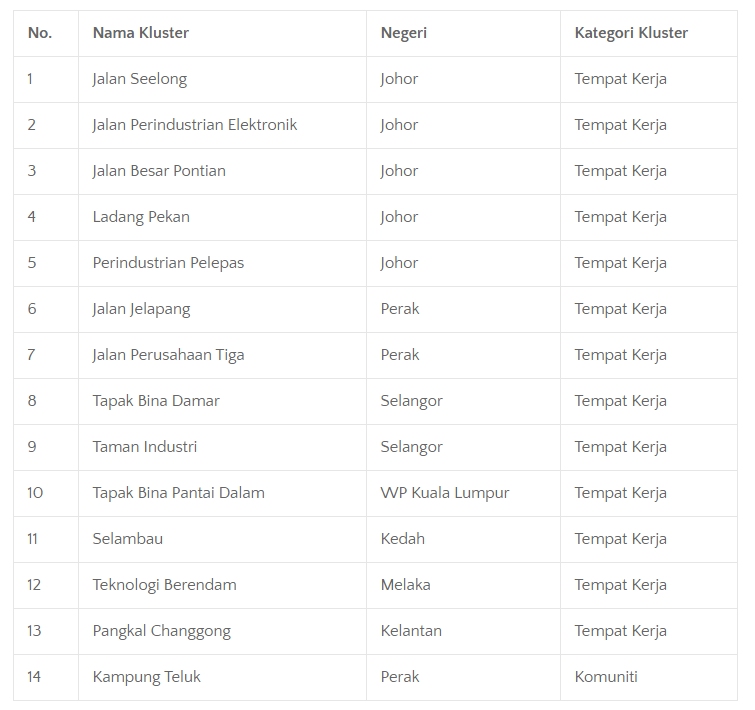Click the "Teknologi Berendam" cell
This screenshot has height=710, width=755.
coord(164,585)
